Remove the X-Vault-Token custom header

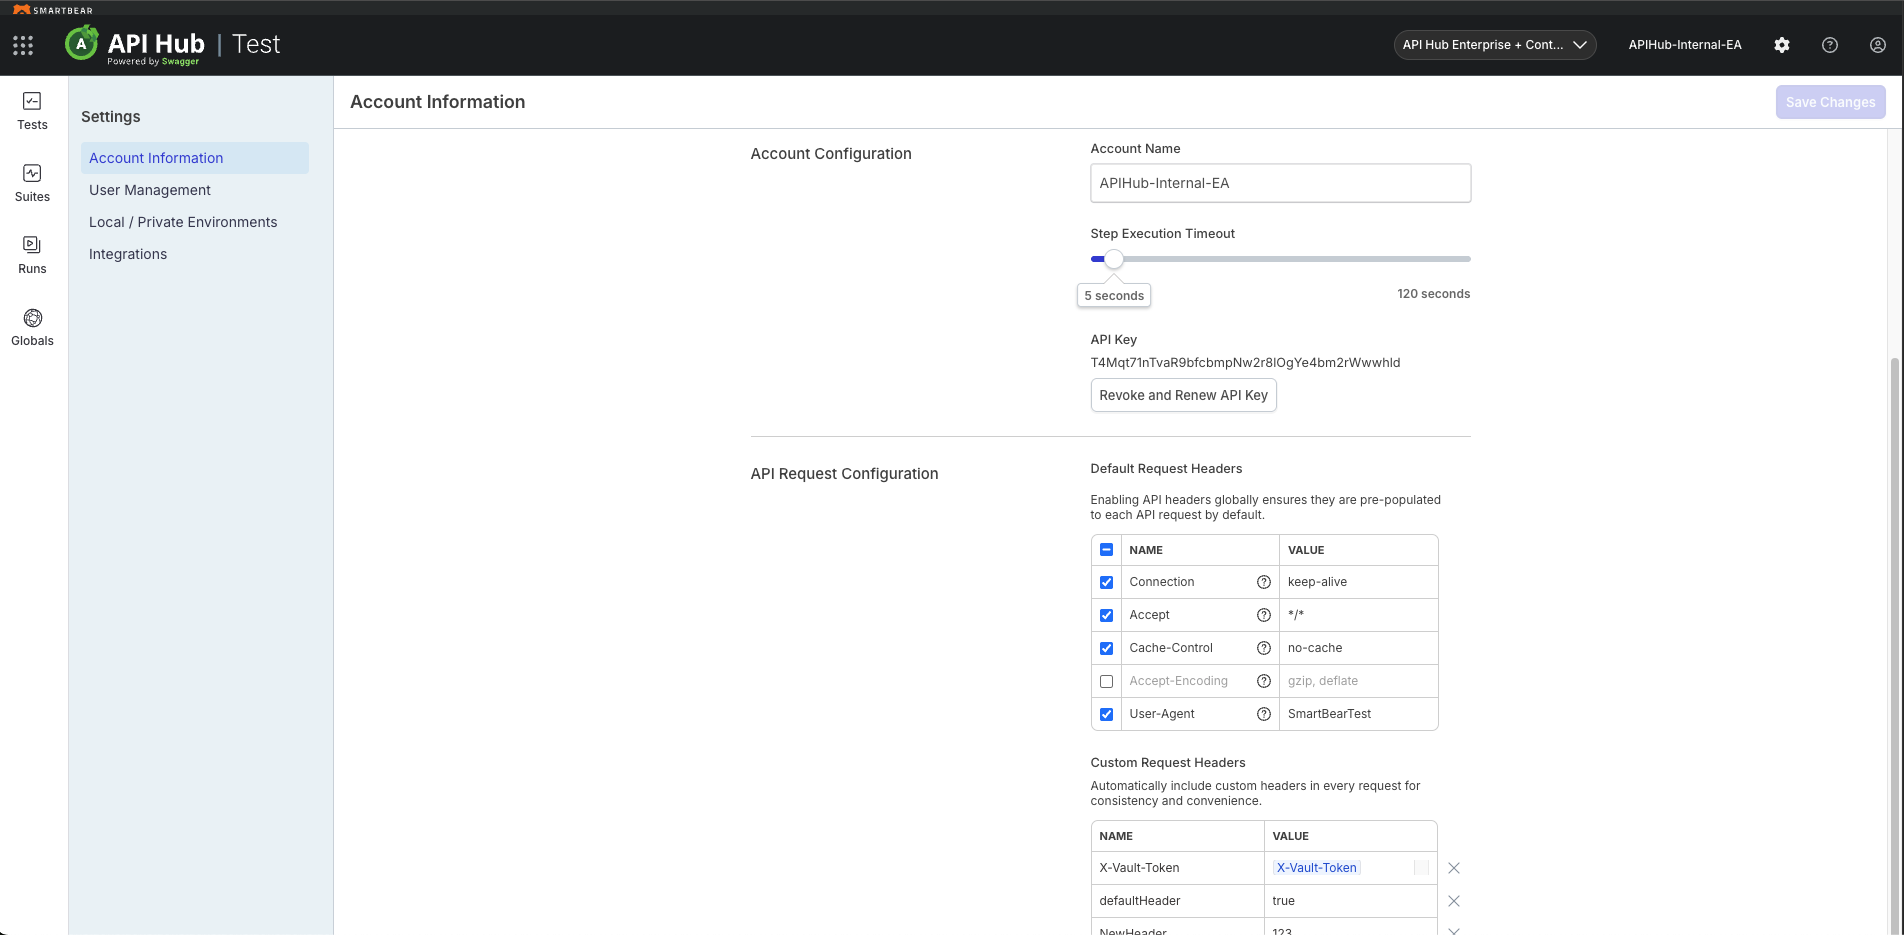[x=1454, y=868]
